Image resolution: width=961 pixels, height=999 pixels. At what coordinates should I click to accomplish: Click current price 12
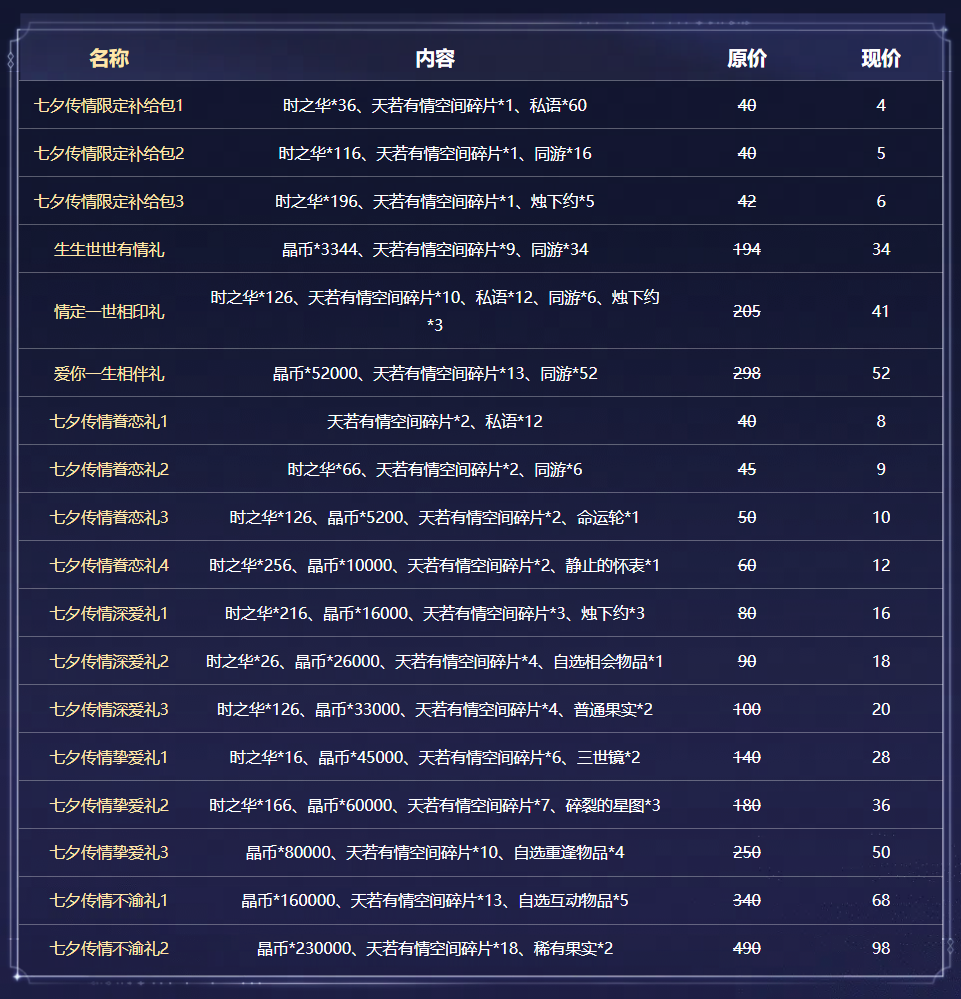pyautogui.click(x=881, y=565)
